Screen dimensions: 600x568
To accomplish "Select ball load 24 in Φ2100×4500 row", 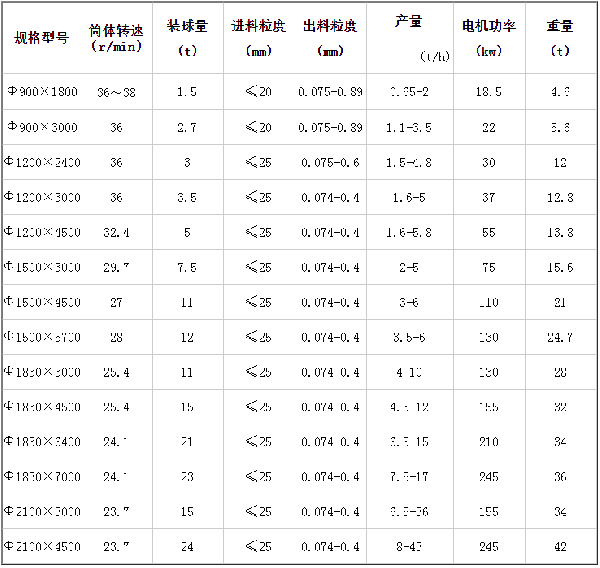I will (x=187, y=546).
